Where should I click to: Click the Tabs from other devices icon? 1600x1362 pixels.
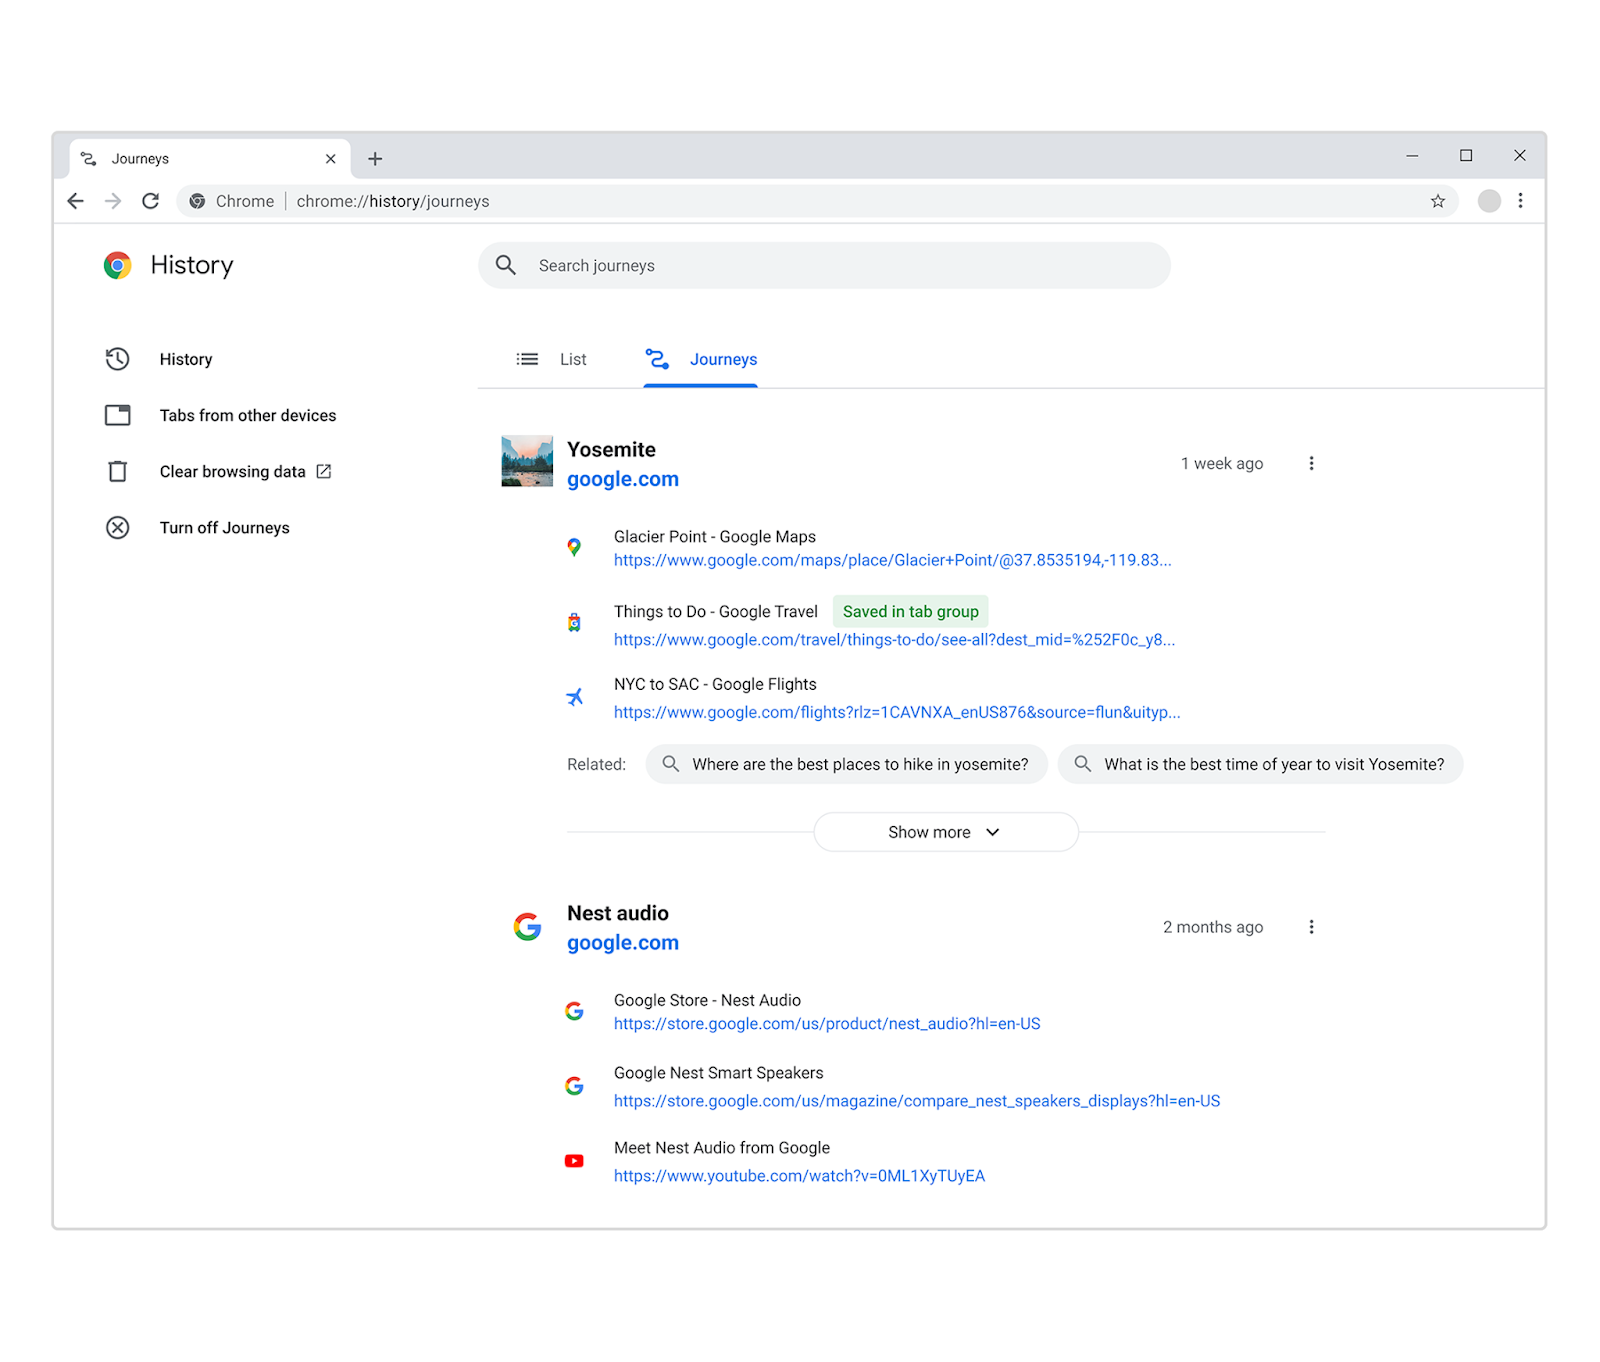click(118, 415)
